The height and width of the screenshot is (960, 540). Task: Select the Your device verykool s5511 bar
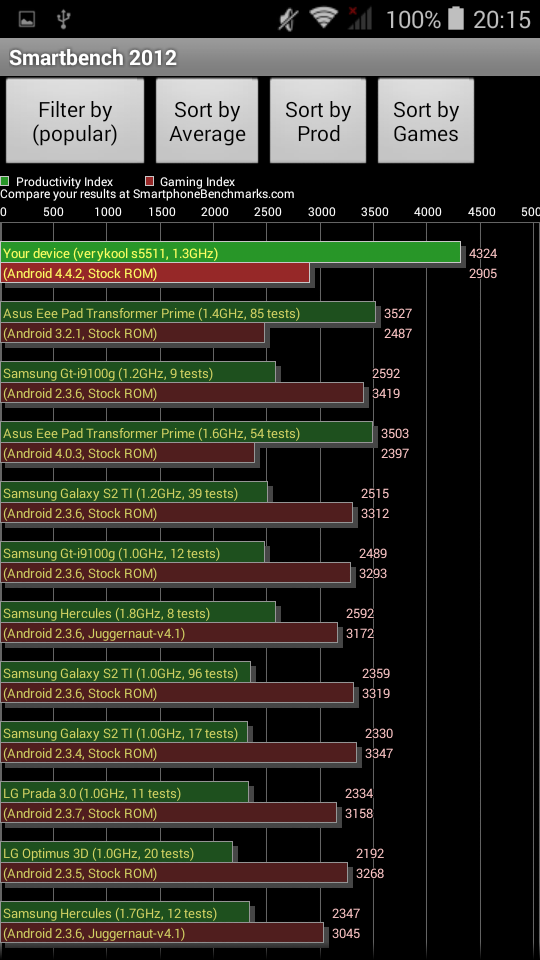coord(230,252)
